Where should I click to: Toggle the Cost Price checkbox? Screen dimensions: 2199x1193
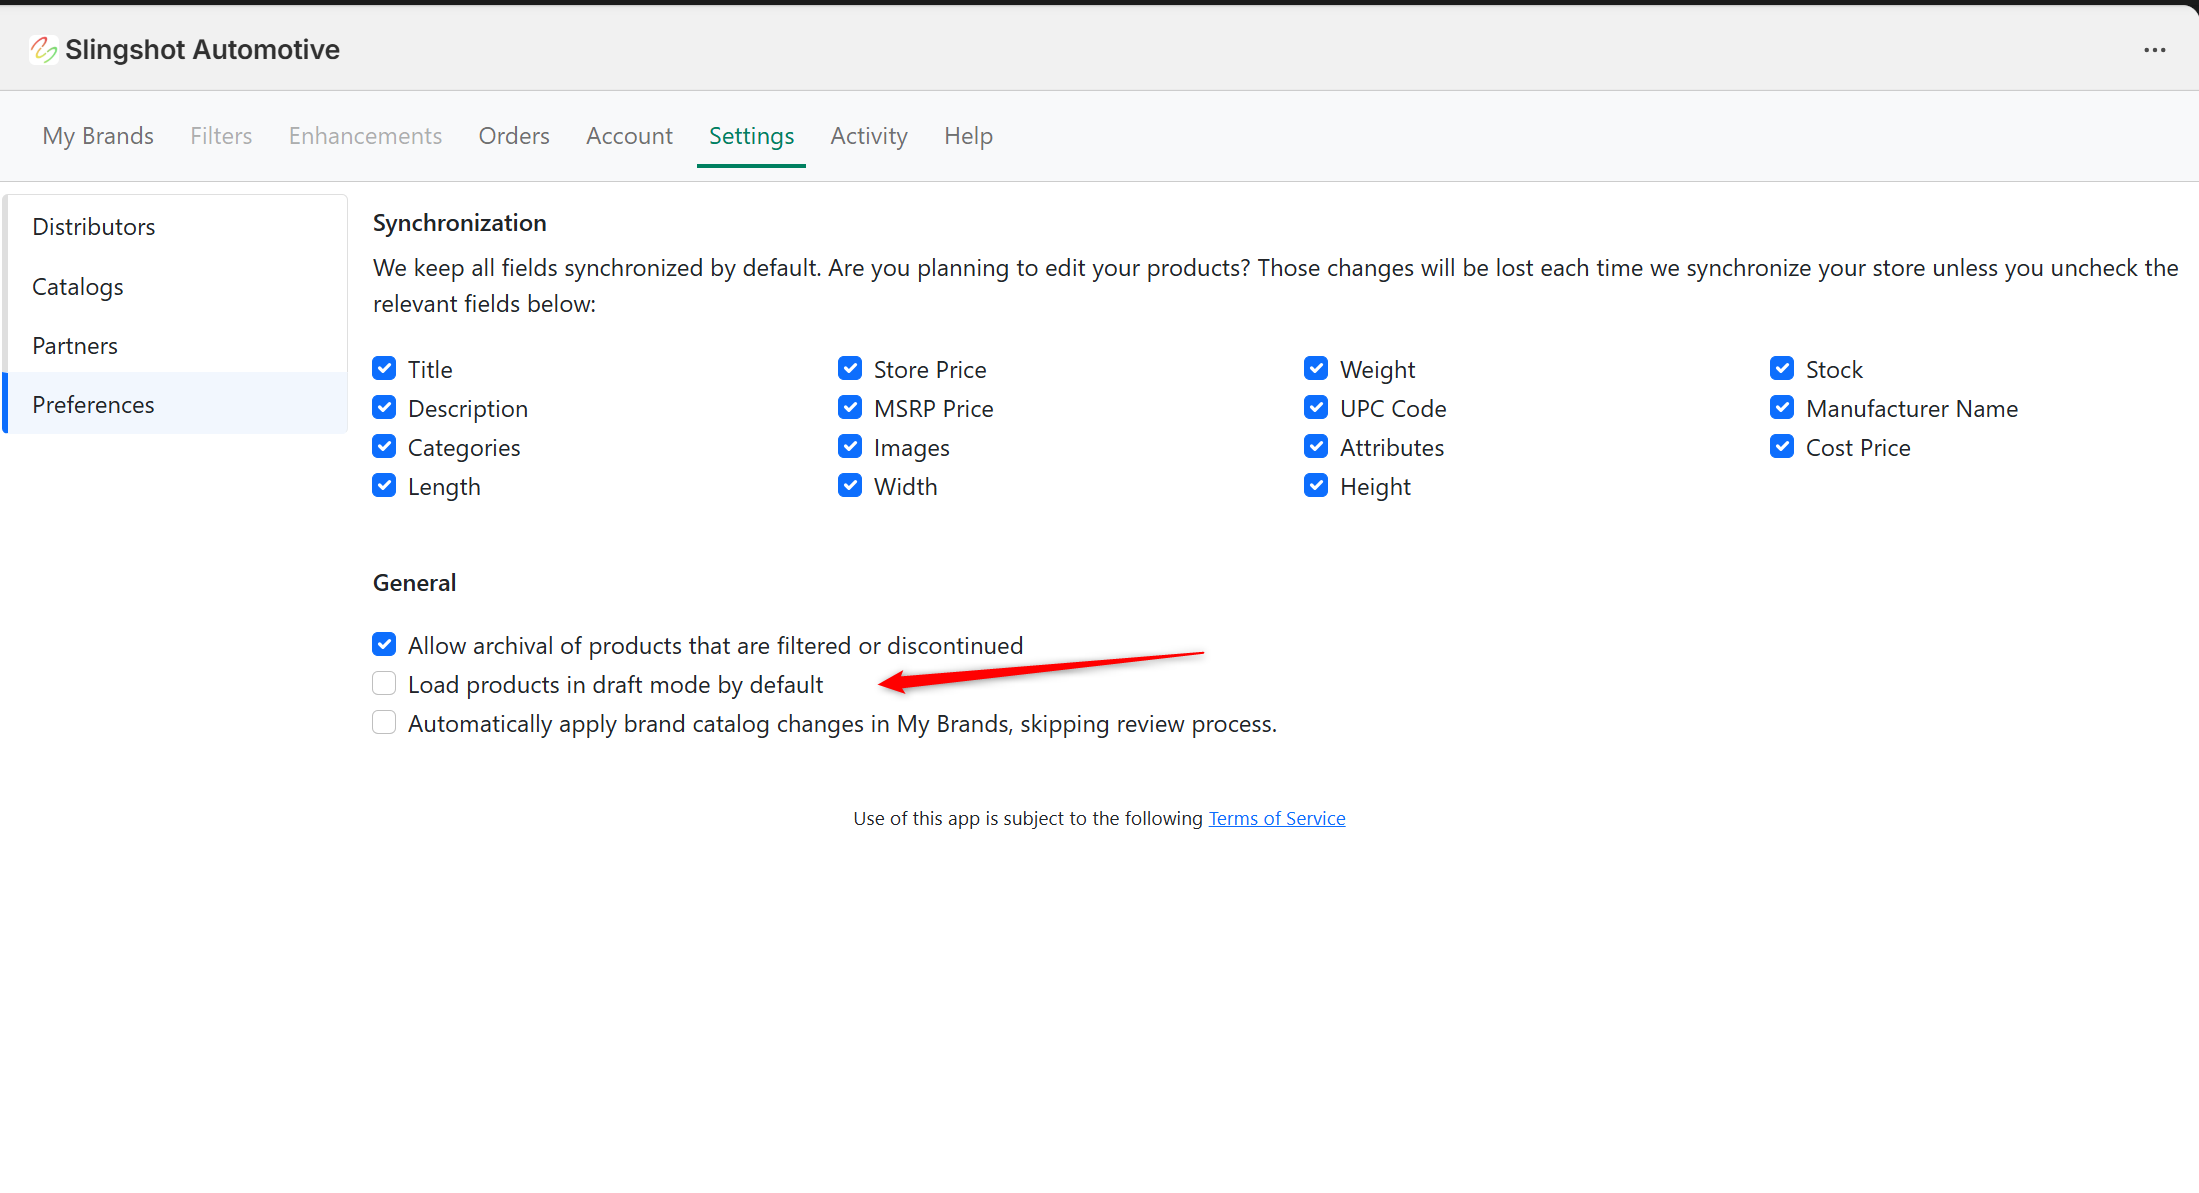[1782, 447]
